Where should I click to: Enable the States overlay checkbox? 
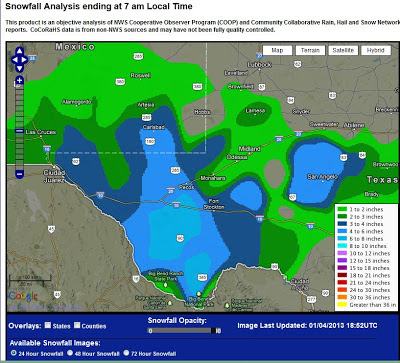(x=48, y=325)
